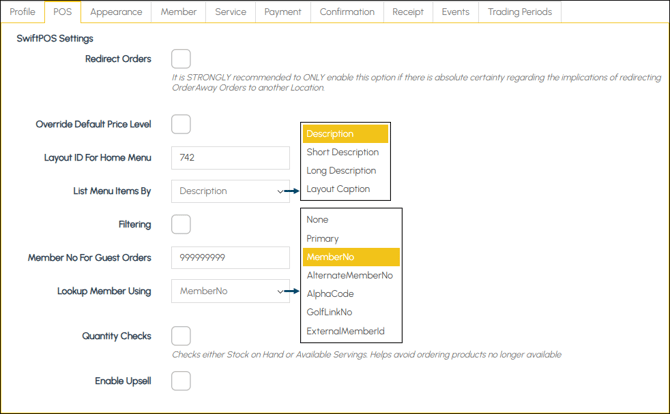This screenshot has width=670, height=414.
Task: Select Layout Caption option
Action: pyautogui.click(x=338, y=189)
